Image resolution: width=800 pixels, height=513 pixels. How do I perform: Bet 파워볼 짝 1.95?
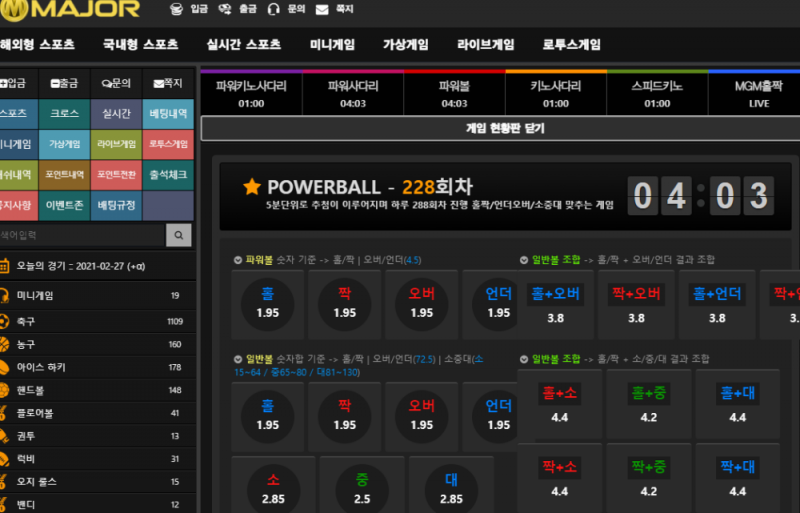tap(345, 305)
